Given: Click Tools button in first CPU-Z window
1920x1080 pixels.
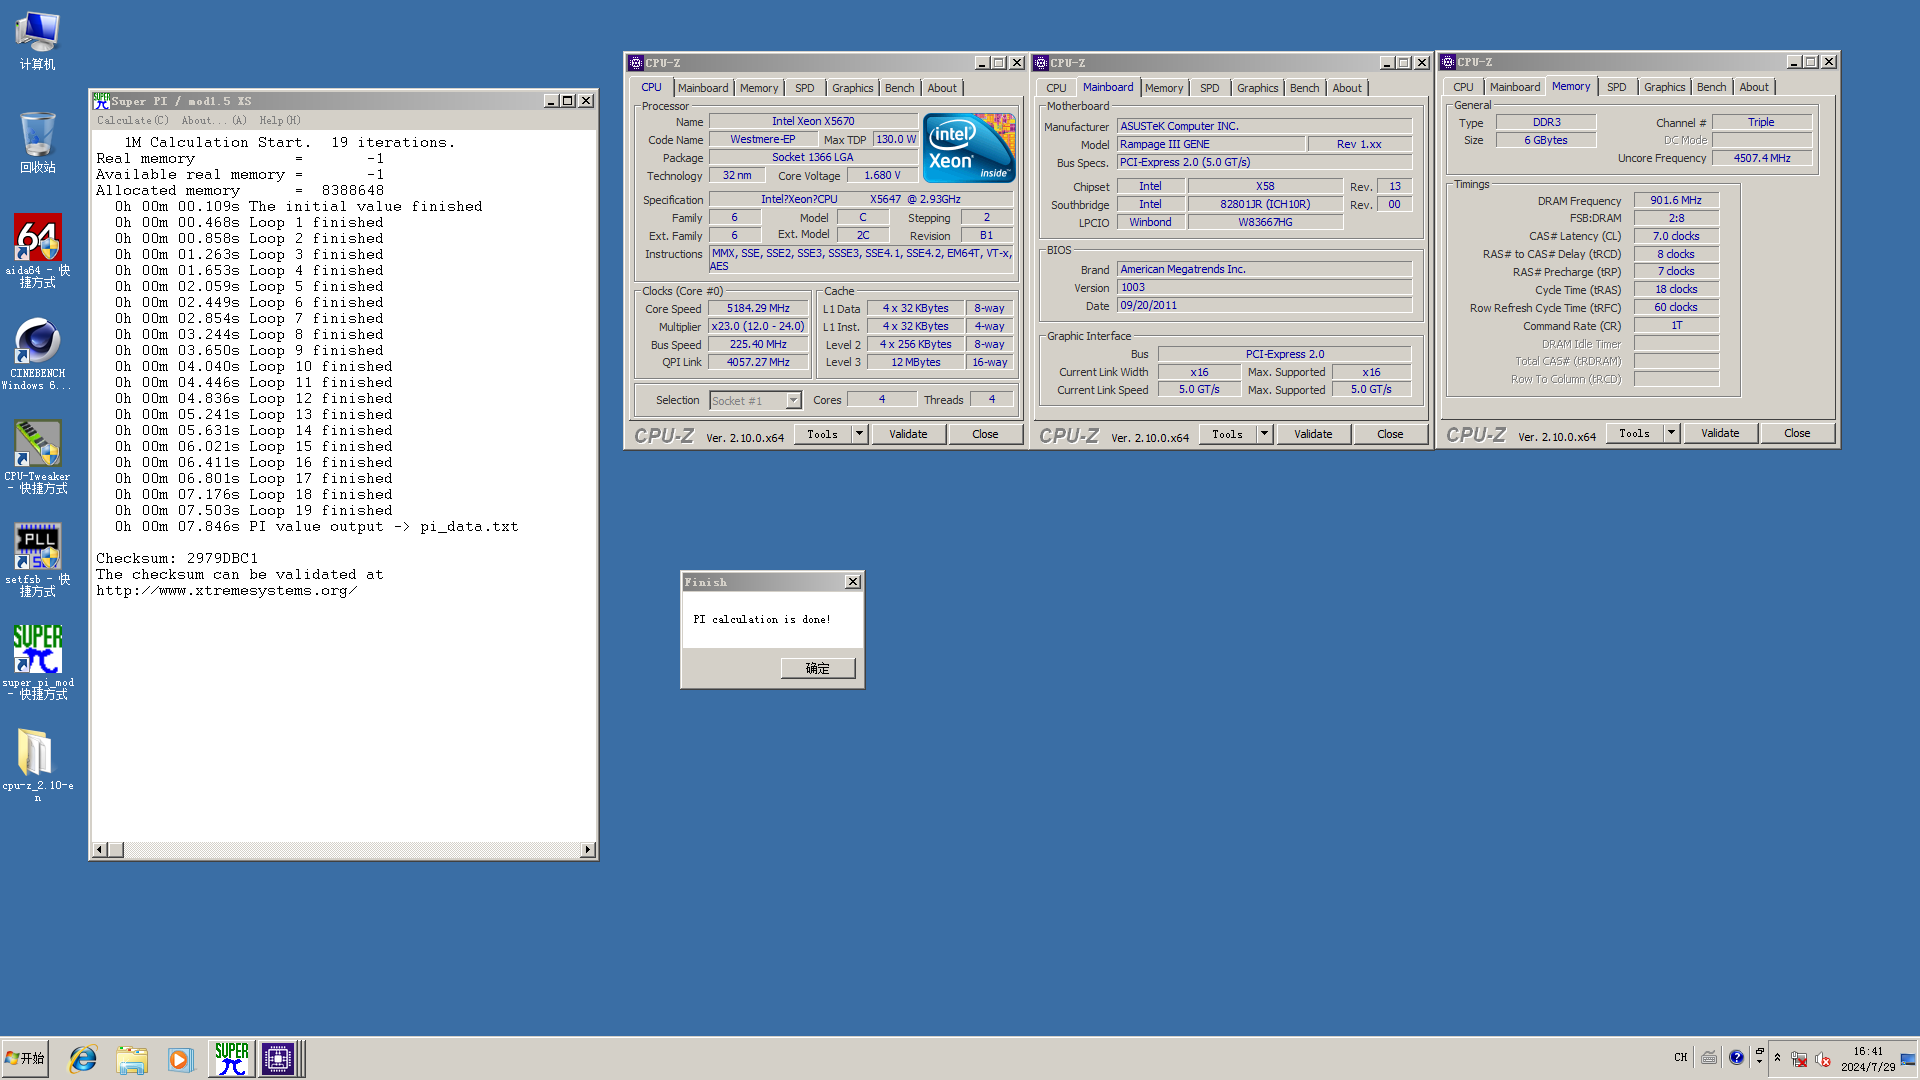Looking at the screenshot, I should (822, 434).
